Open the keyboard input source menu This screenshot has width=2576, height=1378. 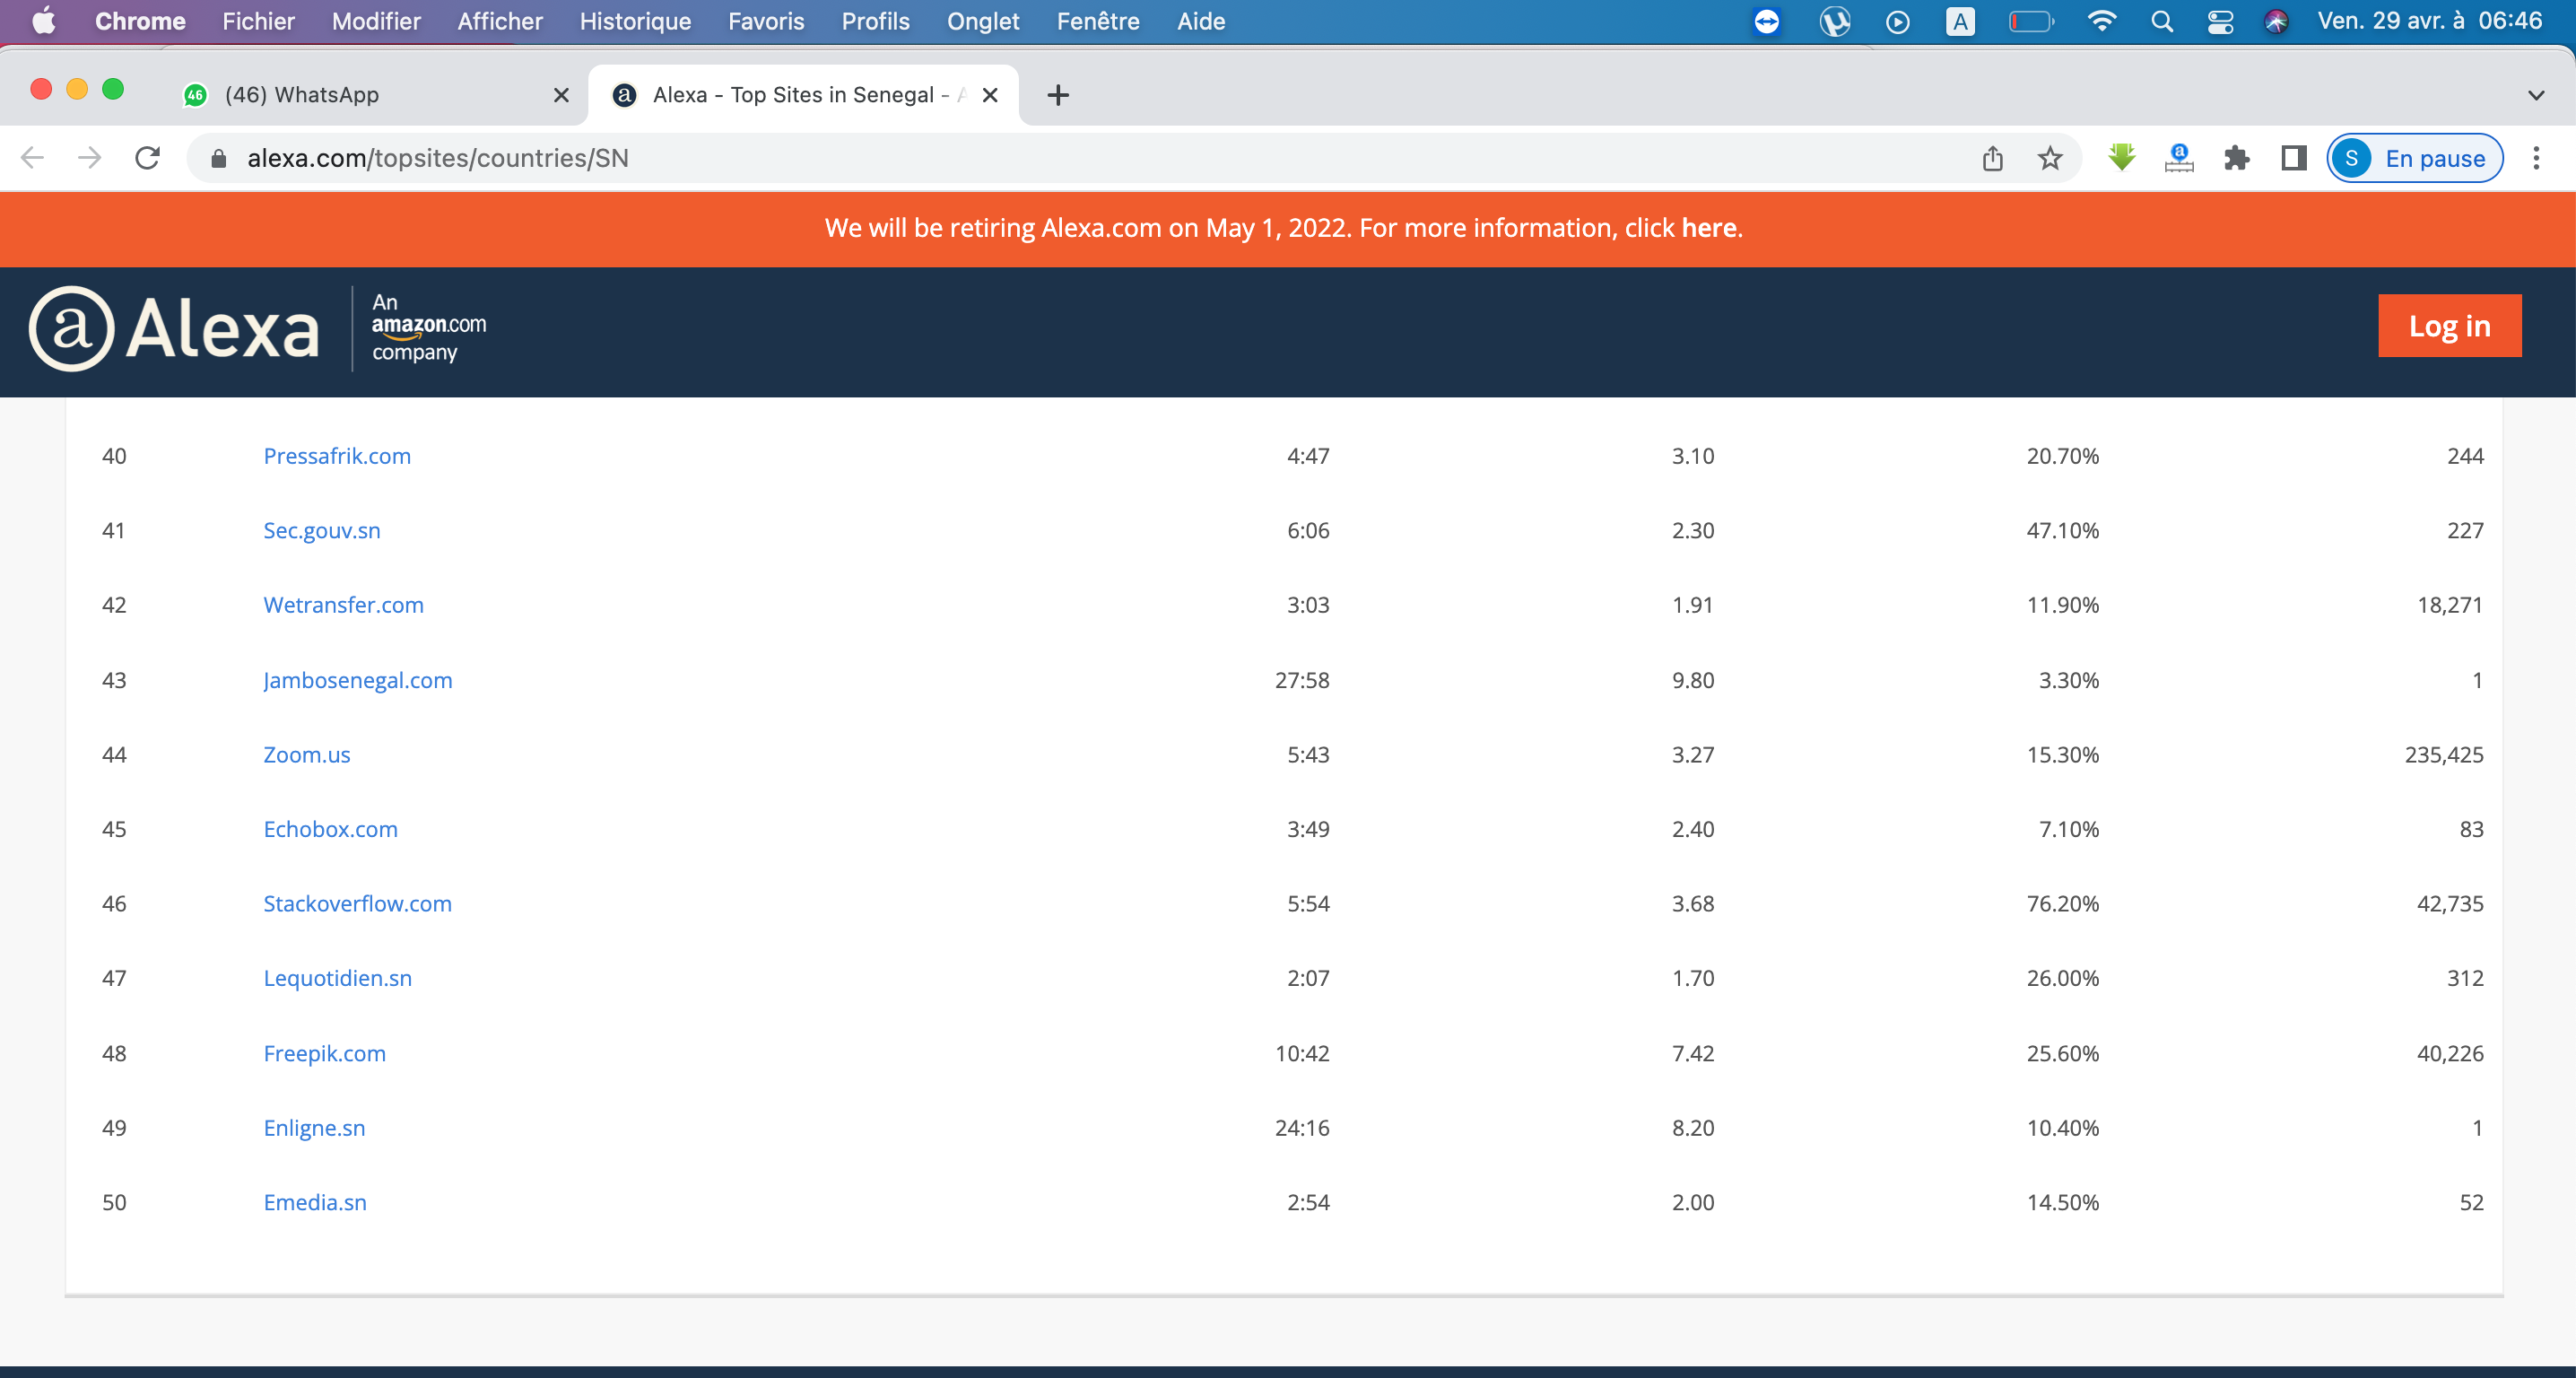(1960, 21)
